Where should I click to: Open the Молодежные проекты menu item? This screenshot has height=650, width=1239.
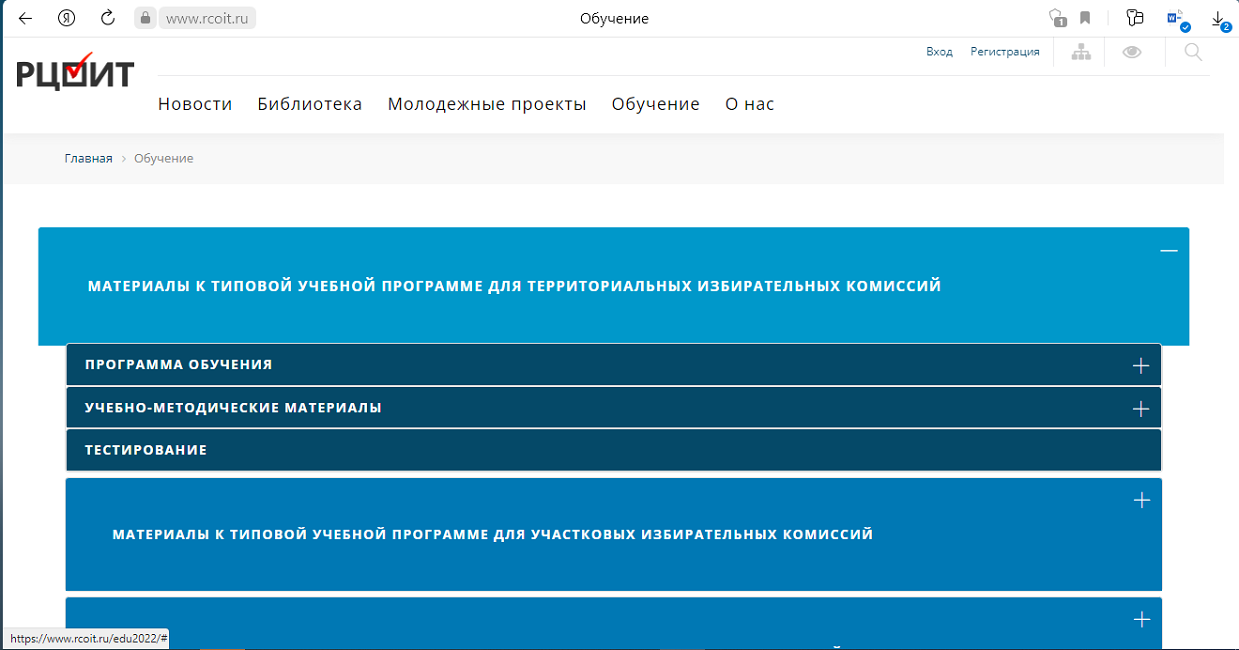pos(487,104)
